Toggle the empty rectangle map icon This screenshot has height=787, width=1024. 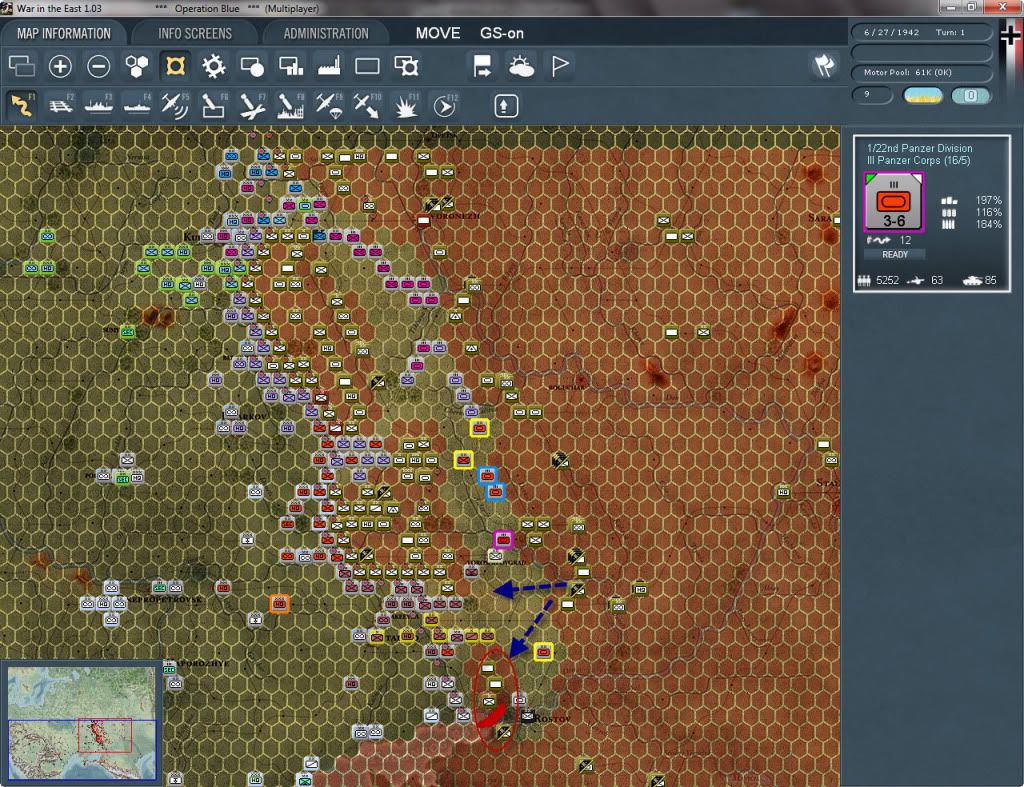(x=367, y=66)
